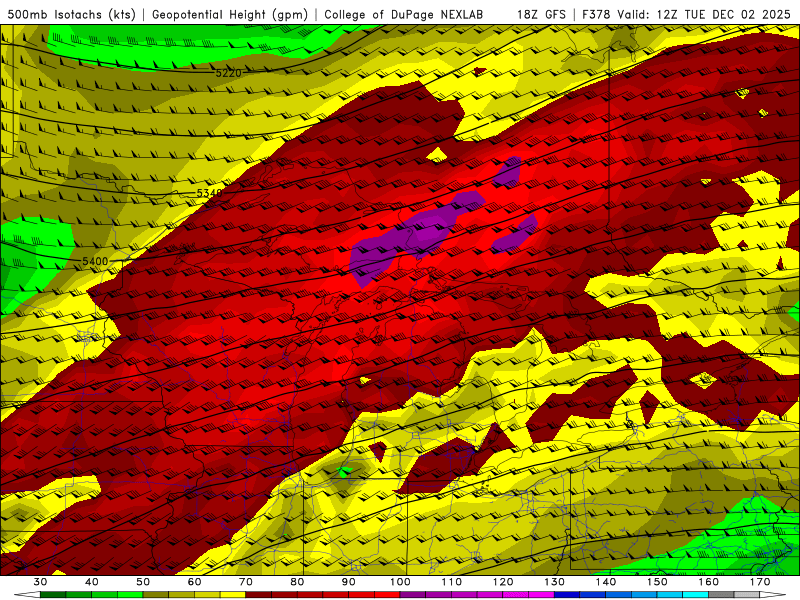Click the 100 value on the color scale
The height and width of the screenshot is (600, 800).
400,582
